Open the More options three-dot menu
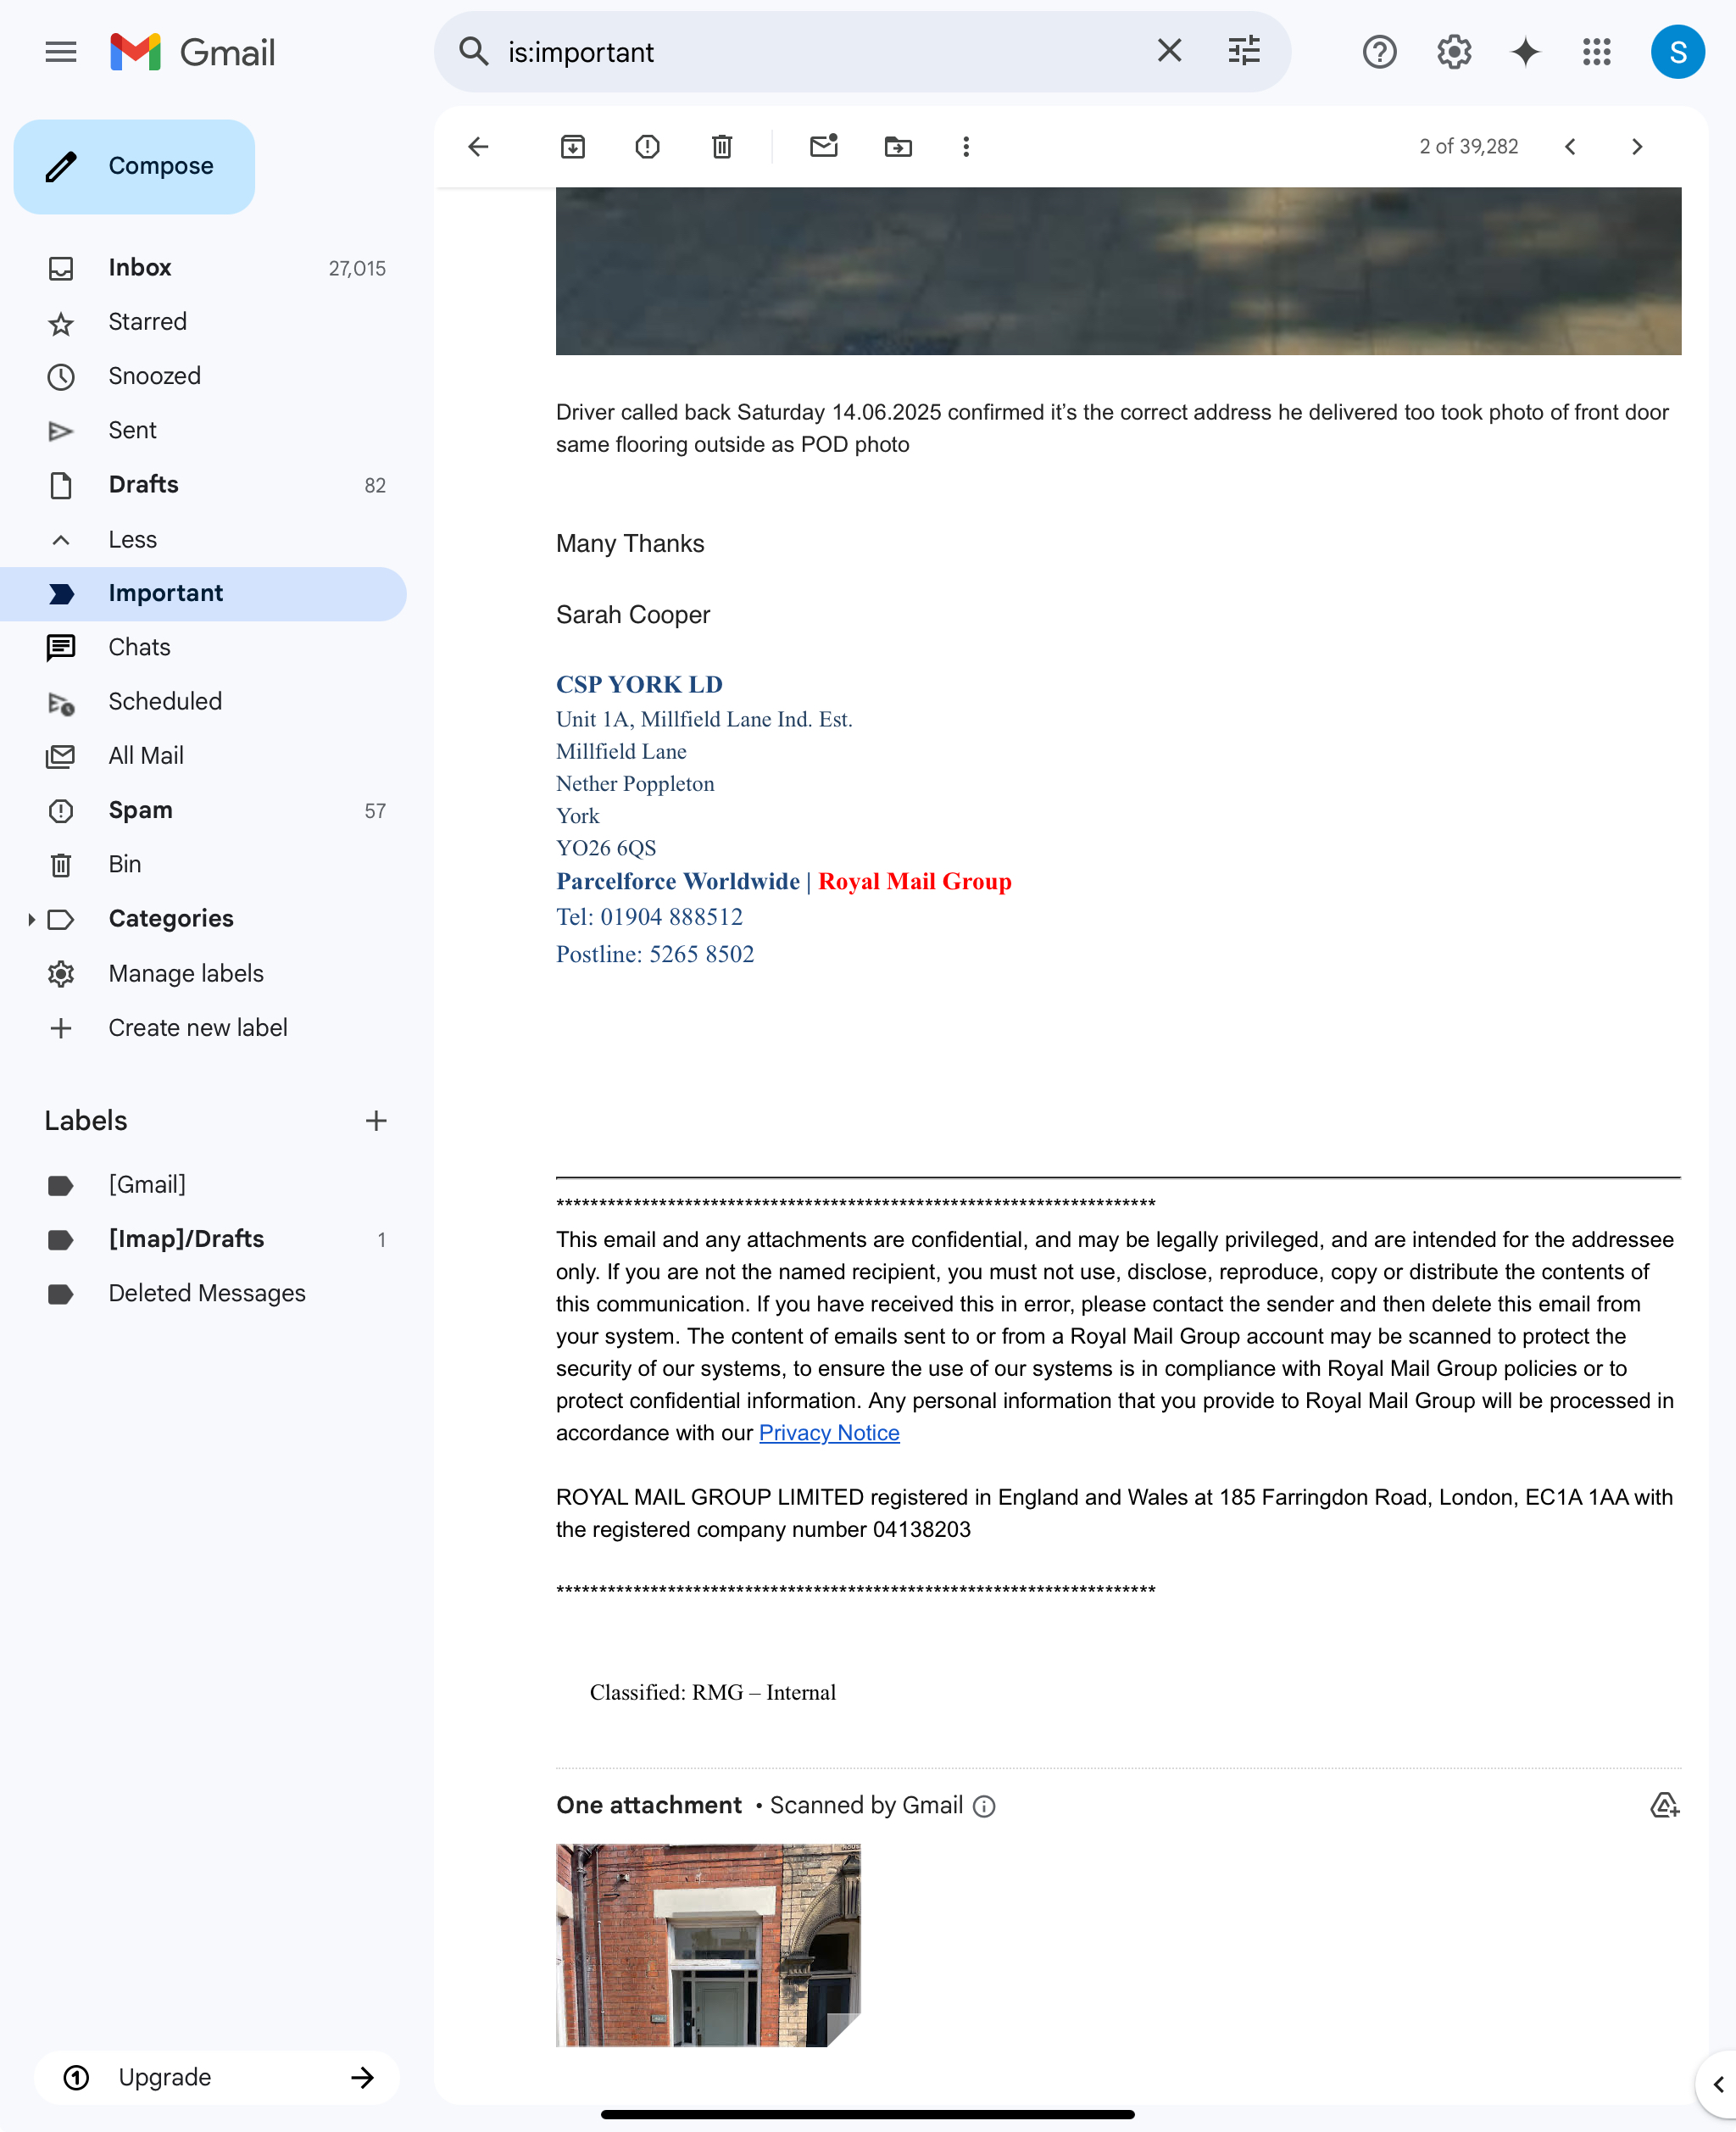Viewport: 1736px width, 2132px height. 966,147
